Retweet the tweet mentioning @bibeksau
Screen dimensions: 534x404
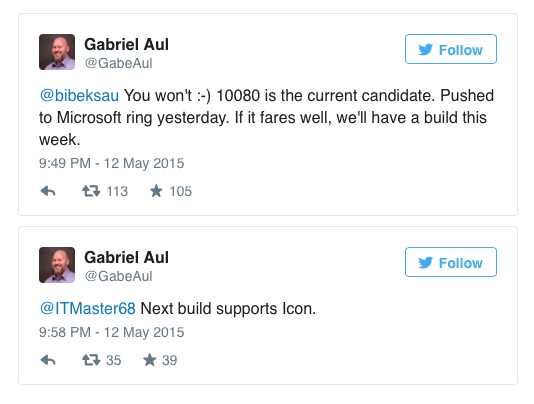[x=91, y=191]
